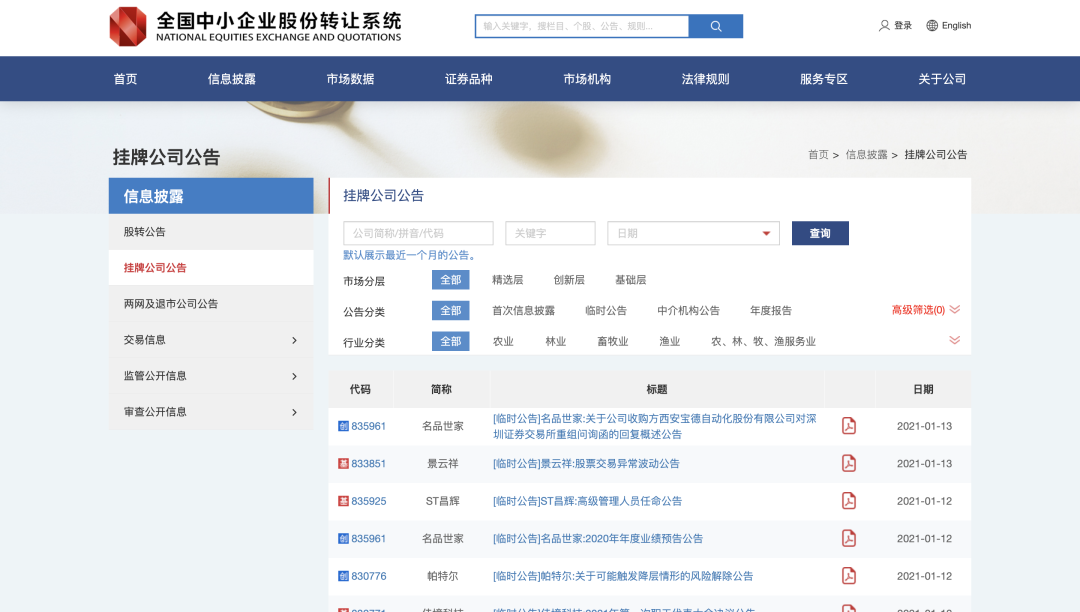
Task: Open ST昌辉's appointment announcement PDF
Action: coord(849,501)
